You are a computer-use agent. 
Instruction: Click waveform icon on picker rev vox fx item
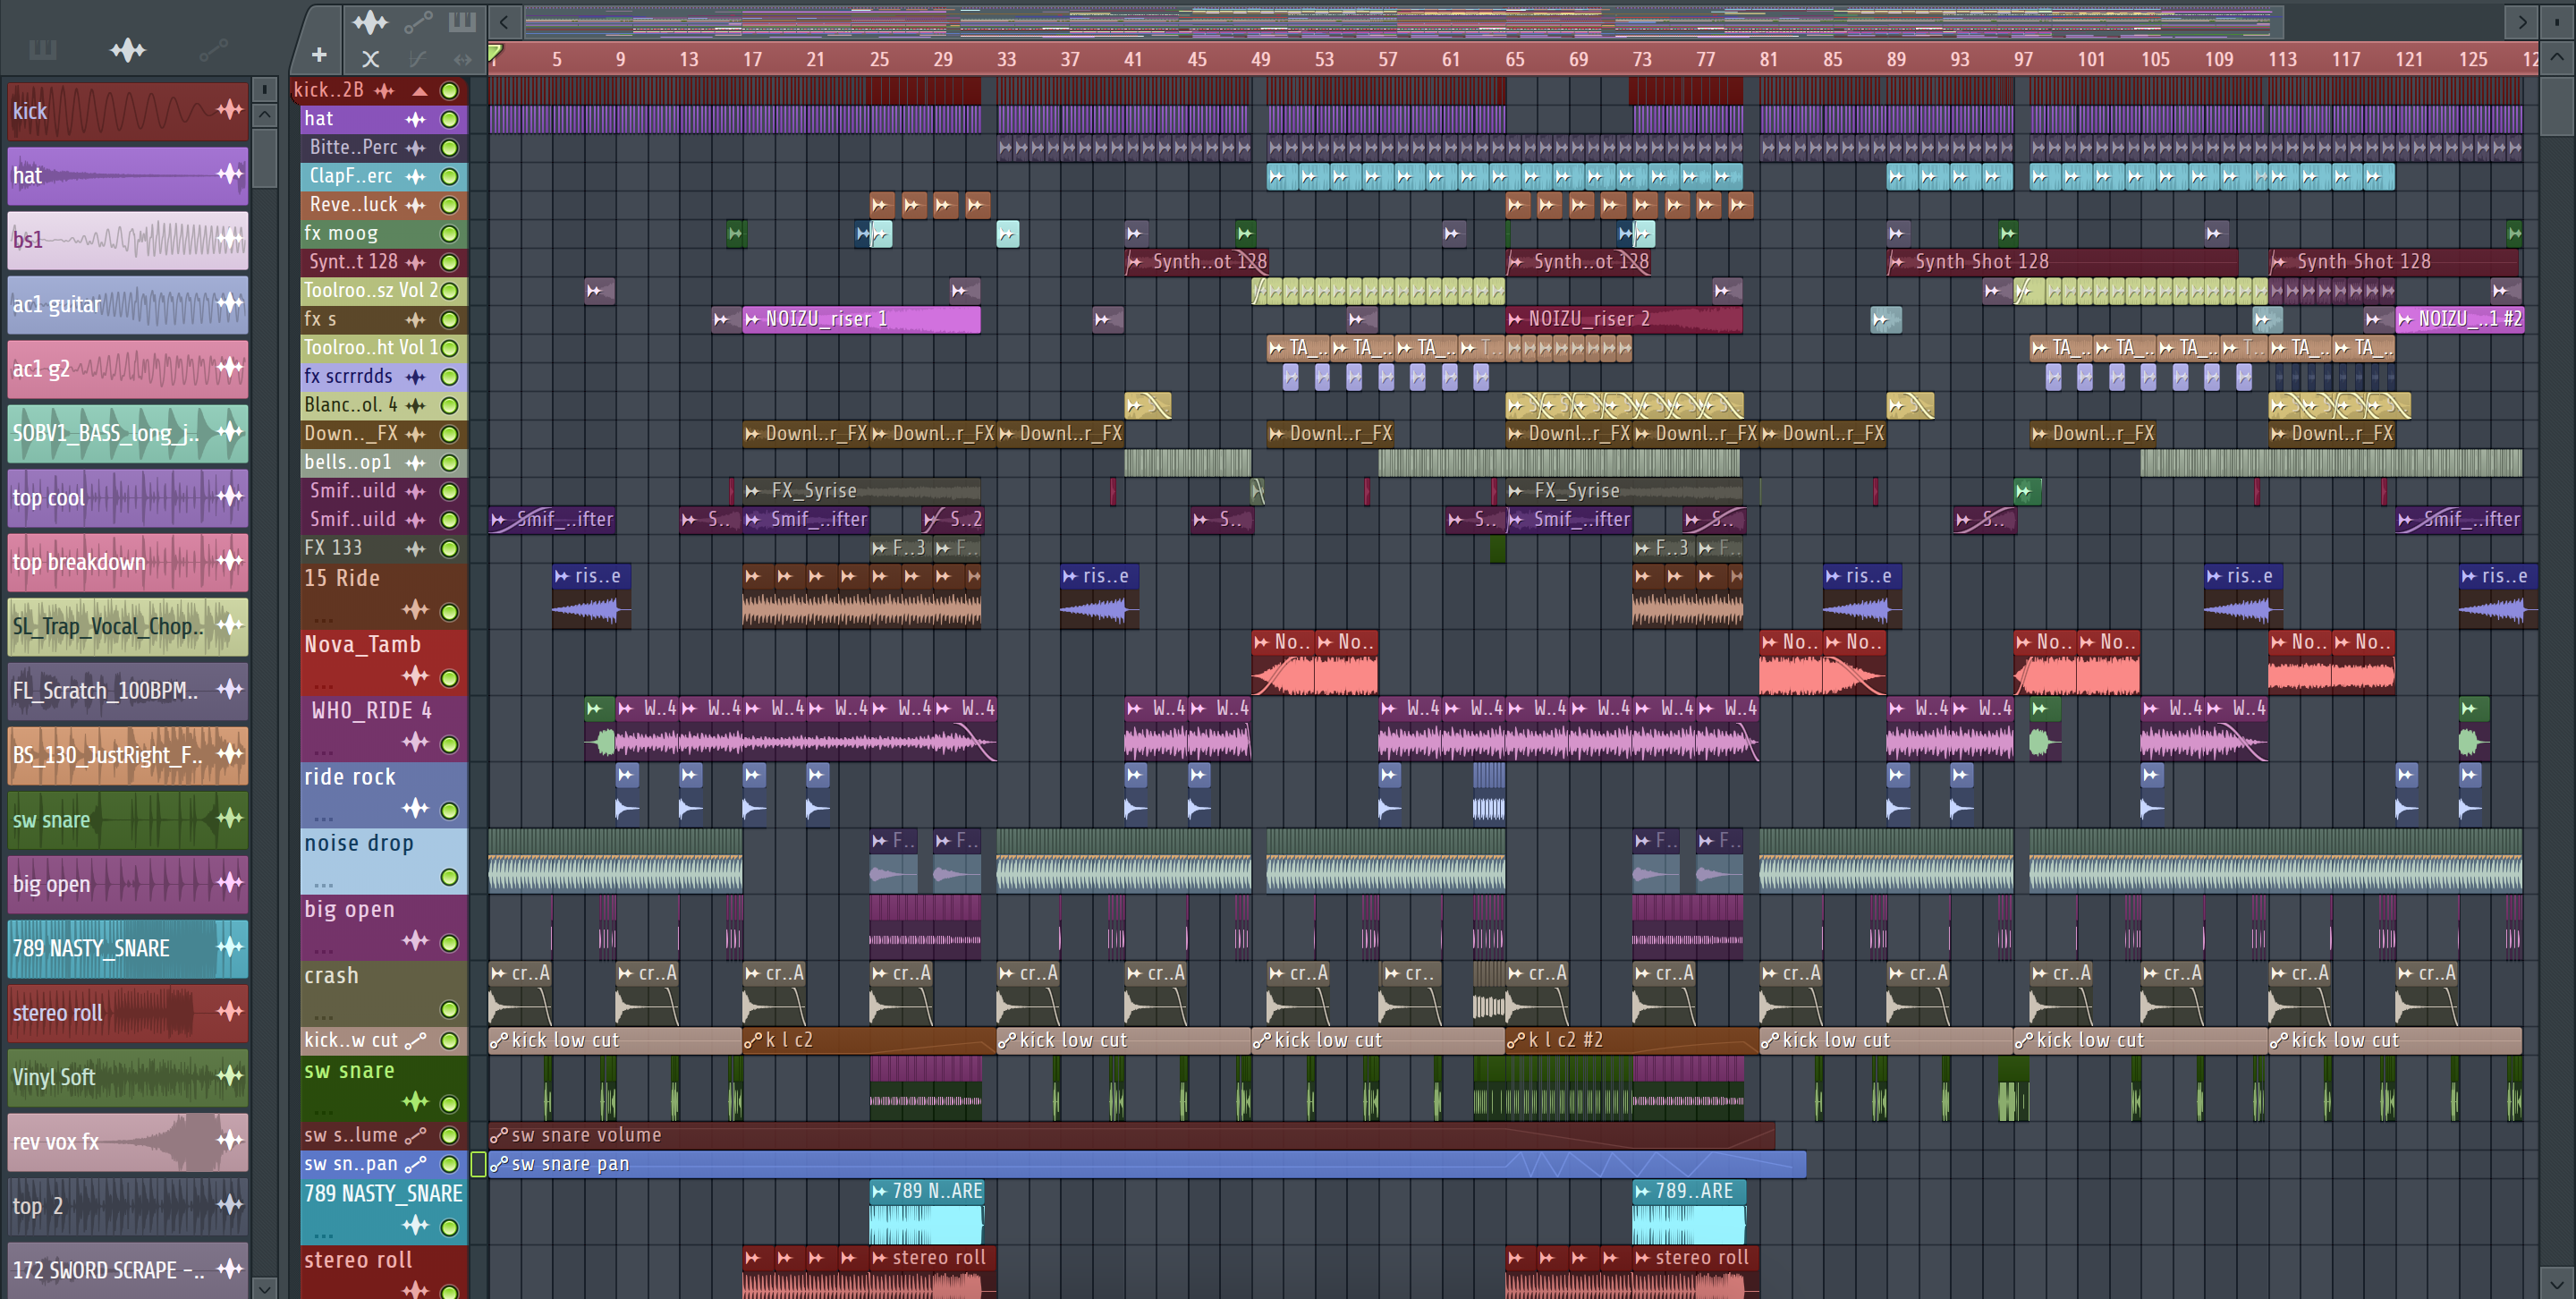point(230,1140)
